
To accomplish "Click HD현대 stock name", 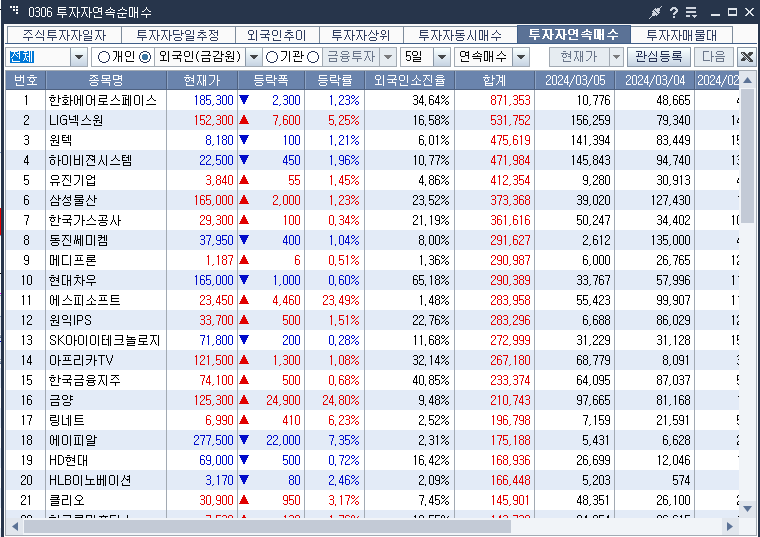I will click(x=68, y=460).
